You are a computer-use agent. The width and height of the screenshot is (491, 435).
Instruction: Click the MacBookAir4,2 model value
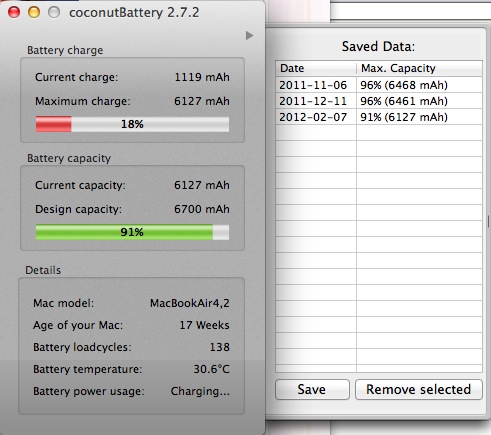click(x=190, y=303)
